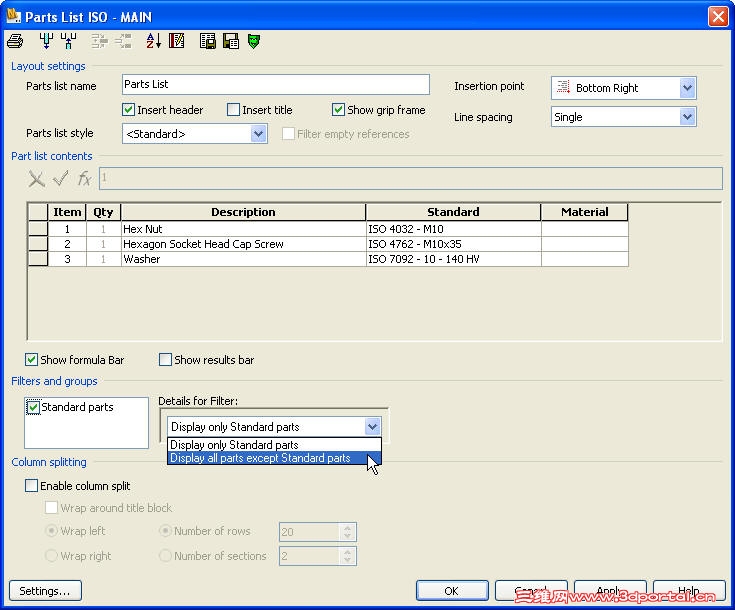Toggle the Standard parts filter checkbox
This screenshot has height=610, width=735.
point(33,407)
